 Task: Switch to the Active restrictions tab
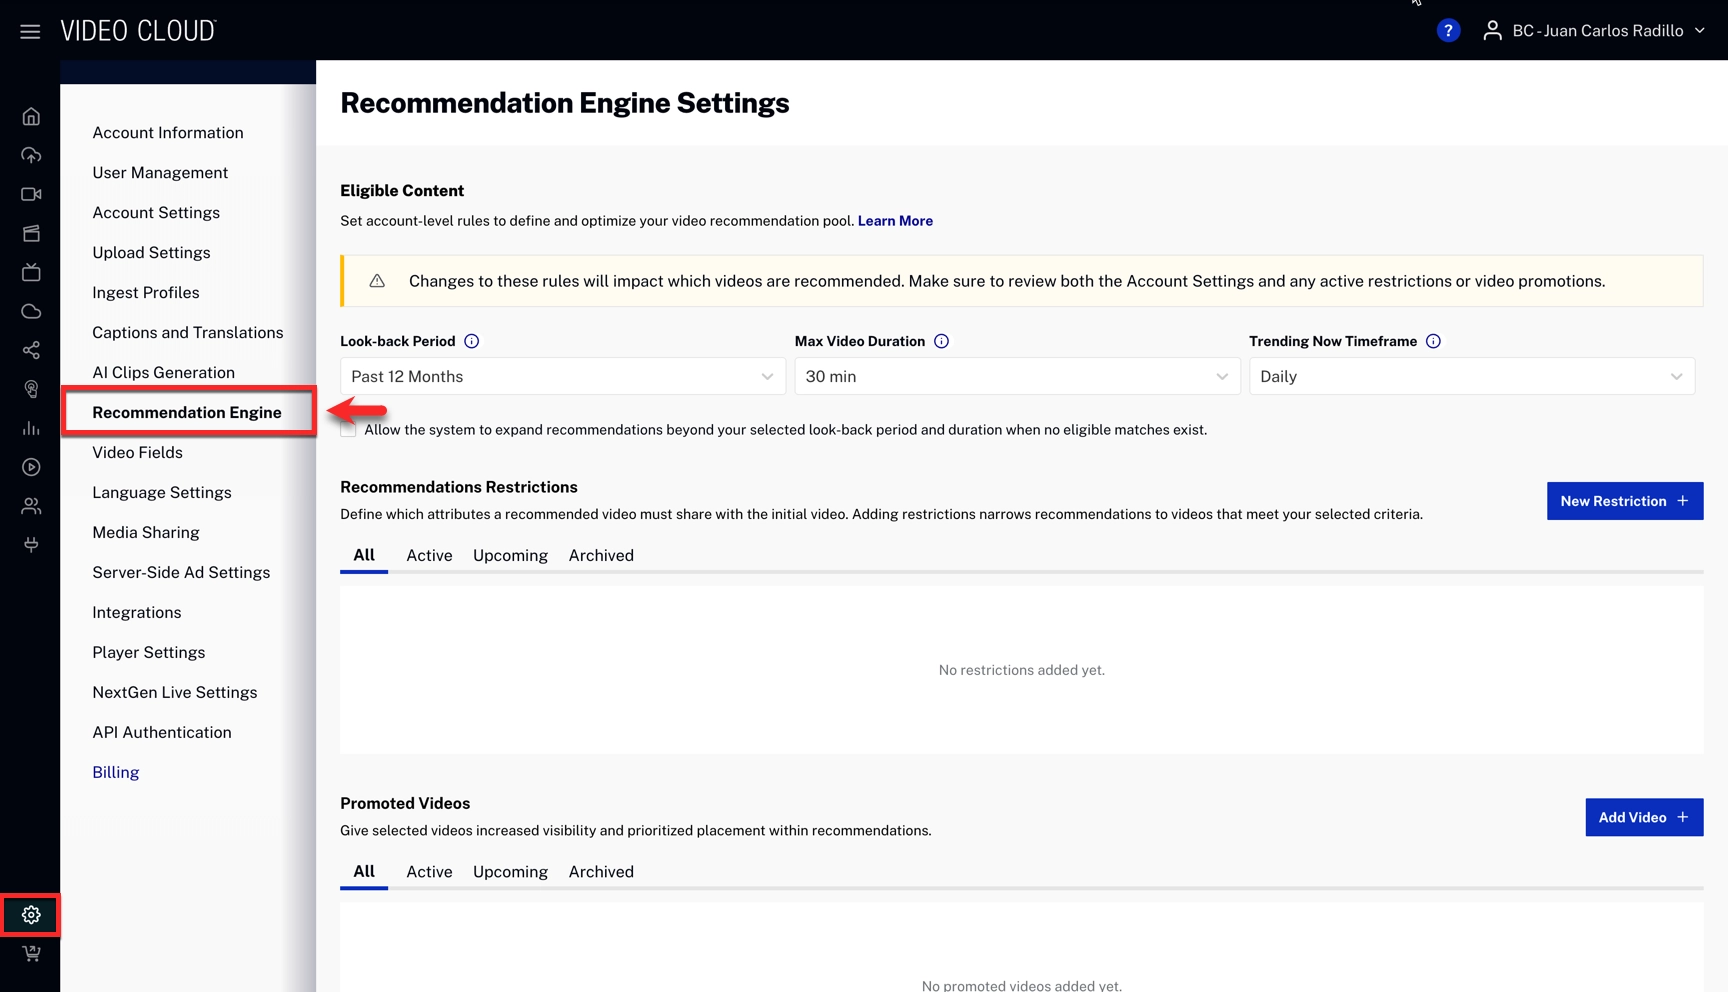click(429, 555)
